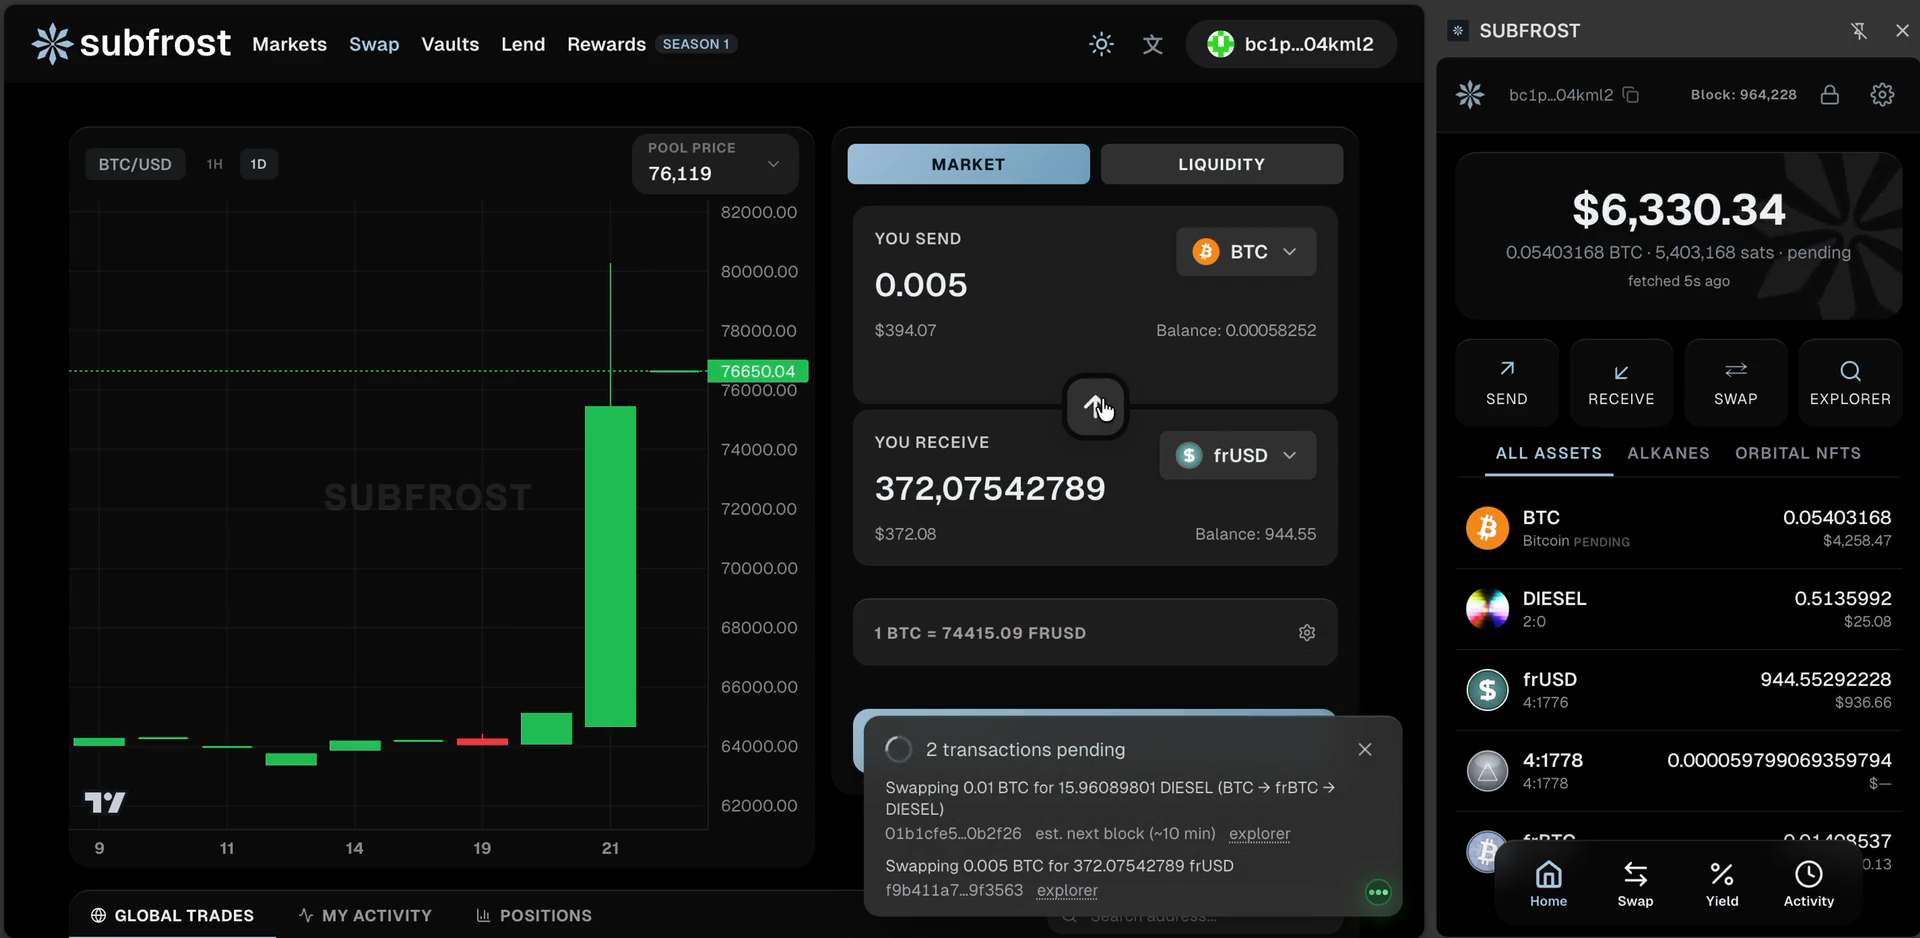Viewport: 1920px width, 938px height.
Task: Switch to POSITIONS tab
Action: (534, 915)
